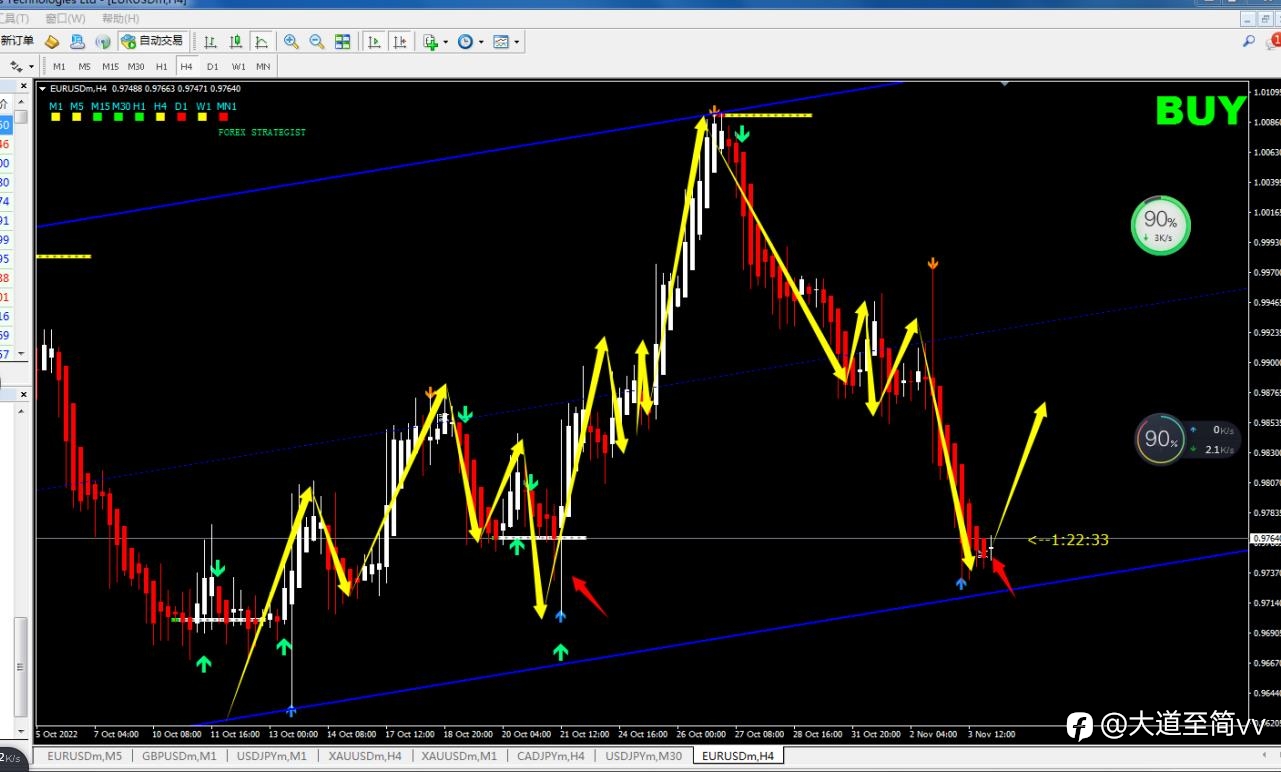Viewport: 1281px width, 772px height.
Task: Select the active H4 timeframe button
Action: [x=186, y=67]
